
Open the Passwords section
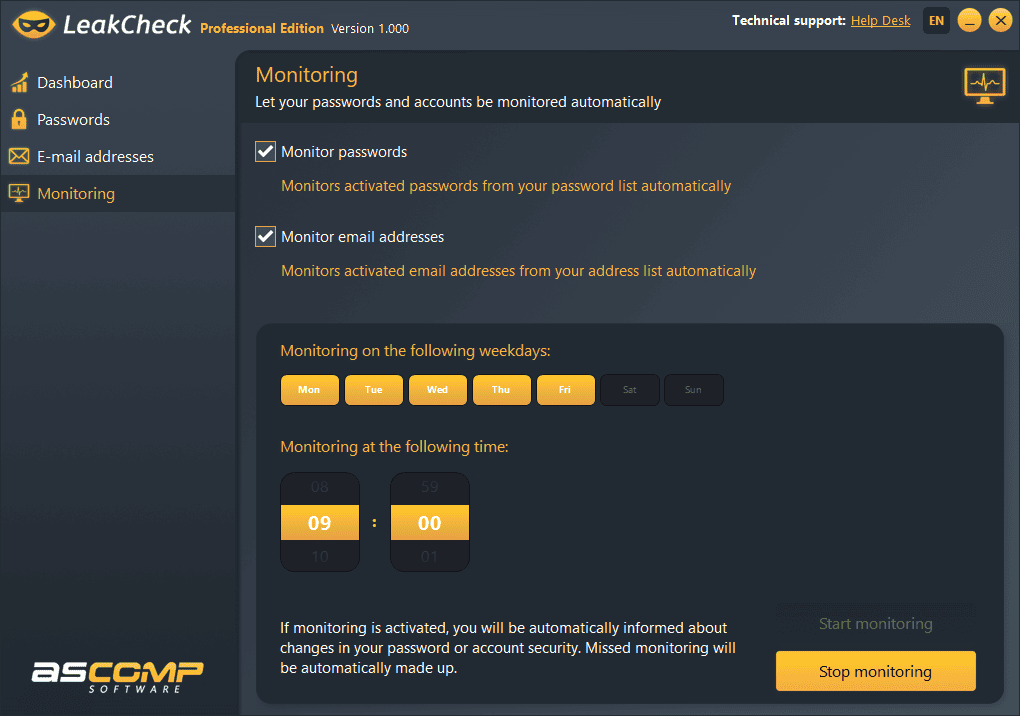73,119
